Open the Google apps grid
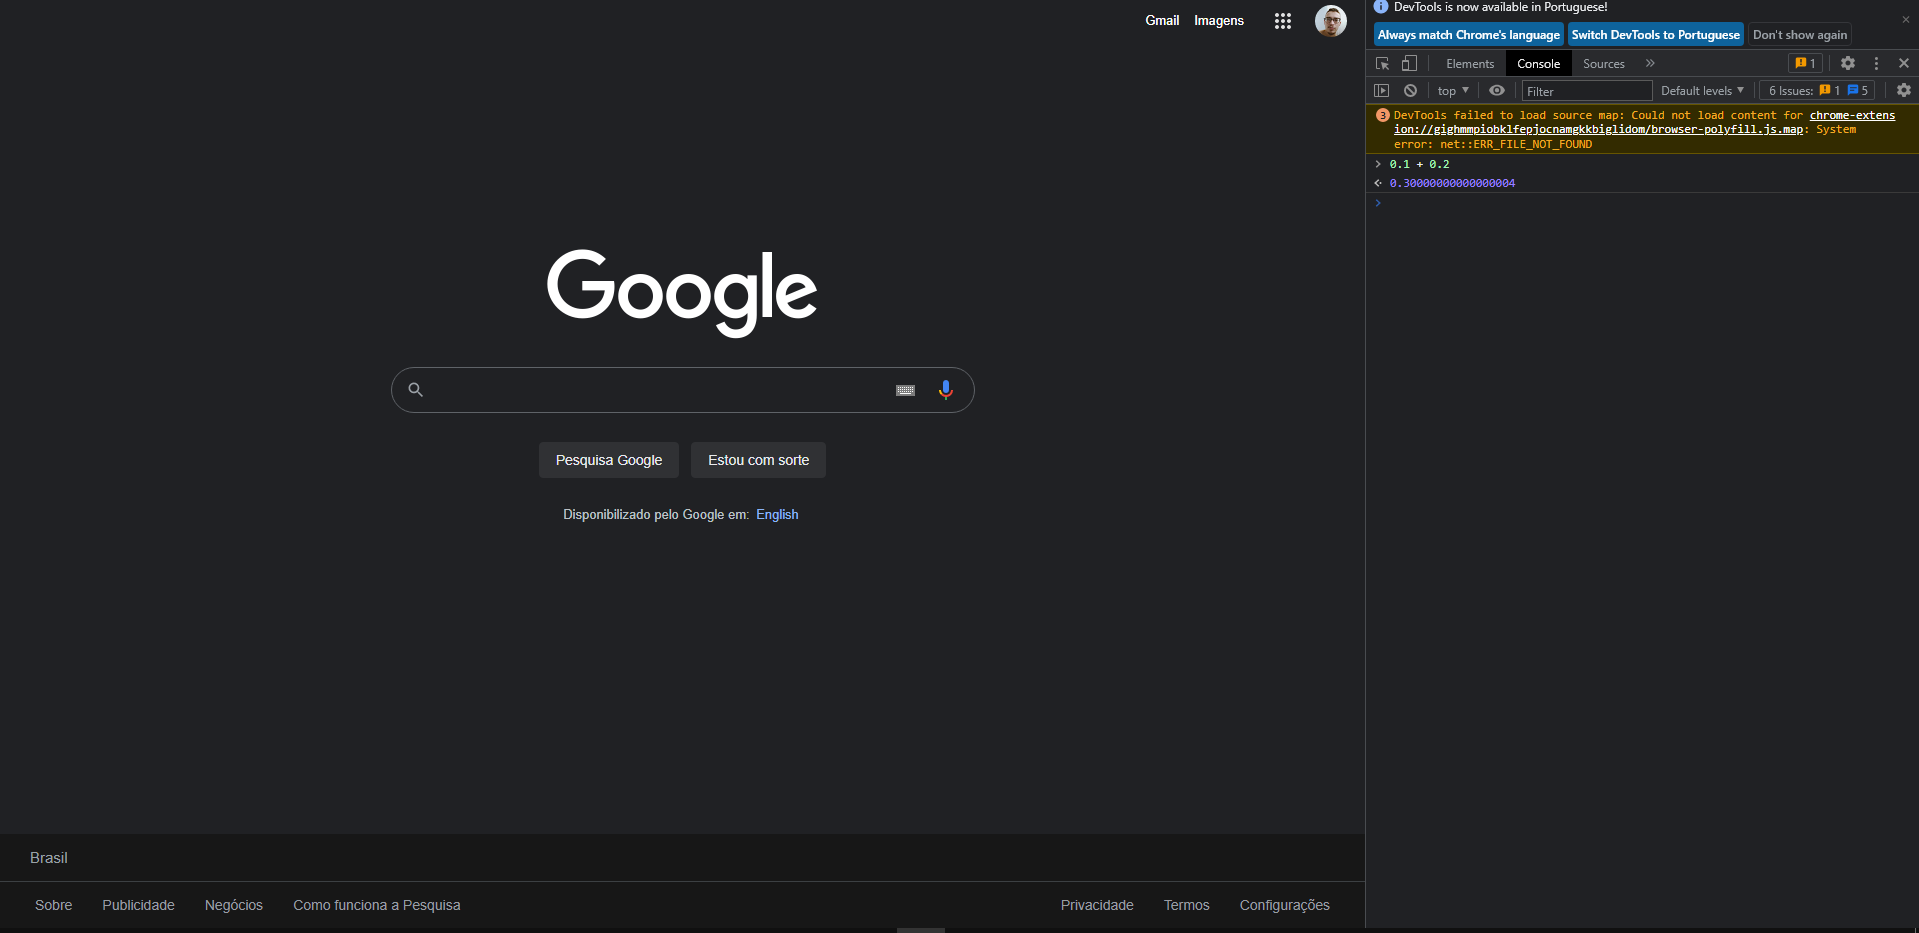The image size is (1919, 933). point(1283,20)
